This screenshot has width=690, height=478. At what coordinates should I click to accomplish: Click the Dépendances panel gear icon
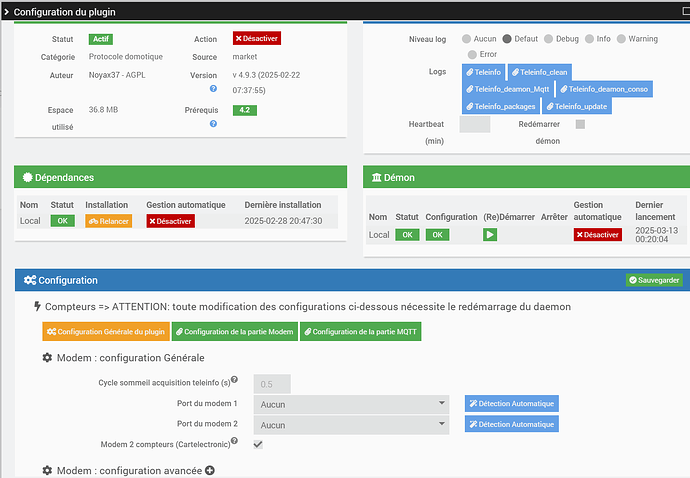point(28,177)
